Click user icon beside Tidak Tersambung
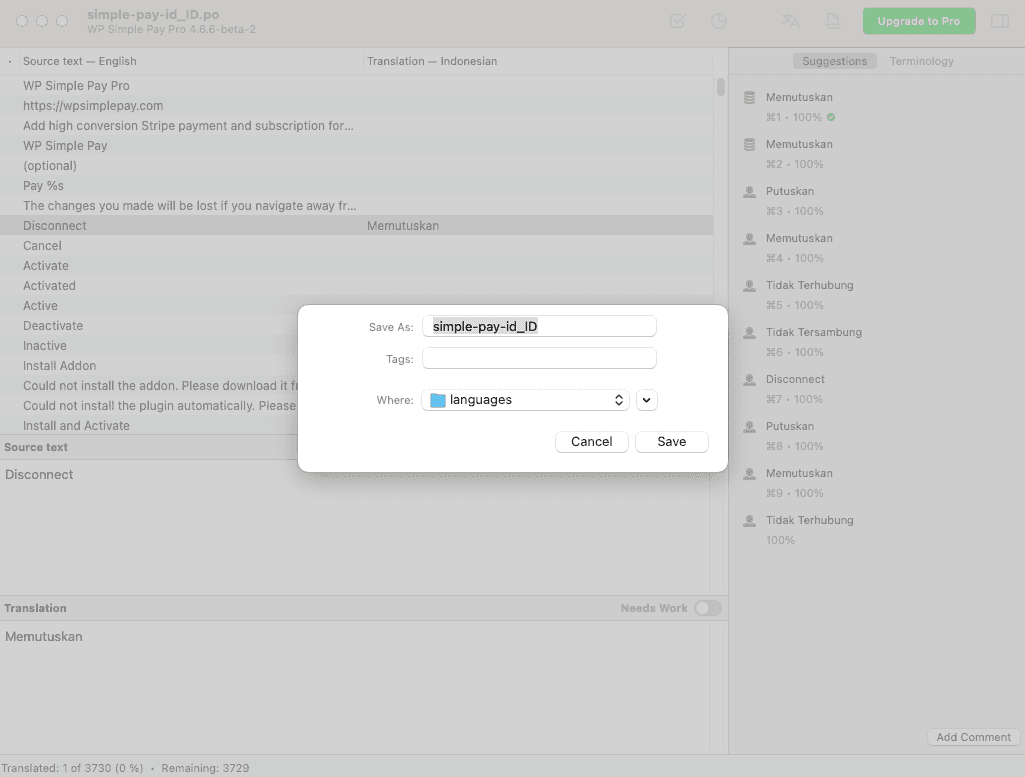 click(x=749, y=333)
